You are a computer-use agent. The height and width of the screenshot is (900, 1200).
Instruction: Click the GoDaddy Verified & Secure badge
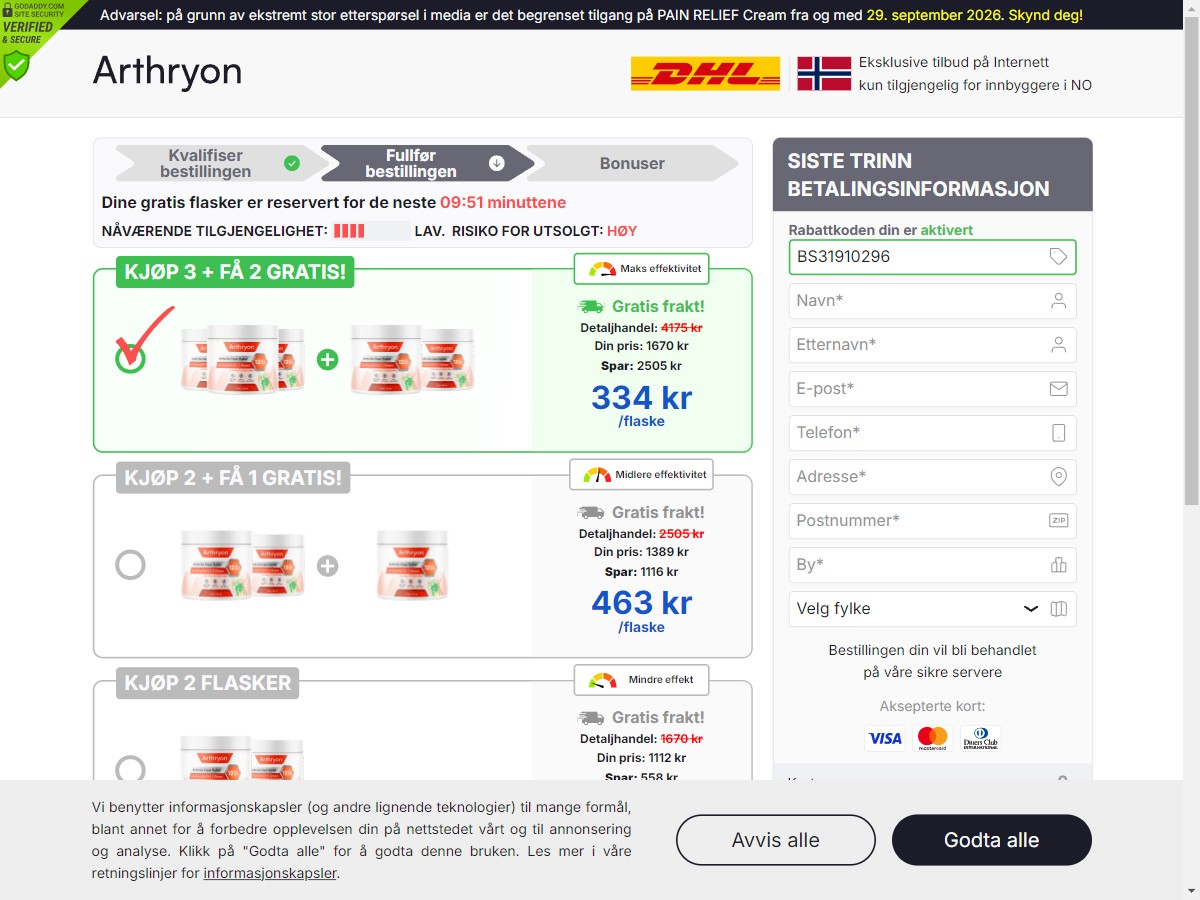coord(28,38)
